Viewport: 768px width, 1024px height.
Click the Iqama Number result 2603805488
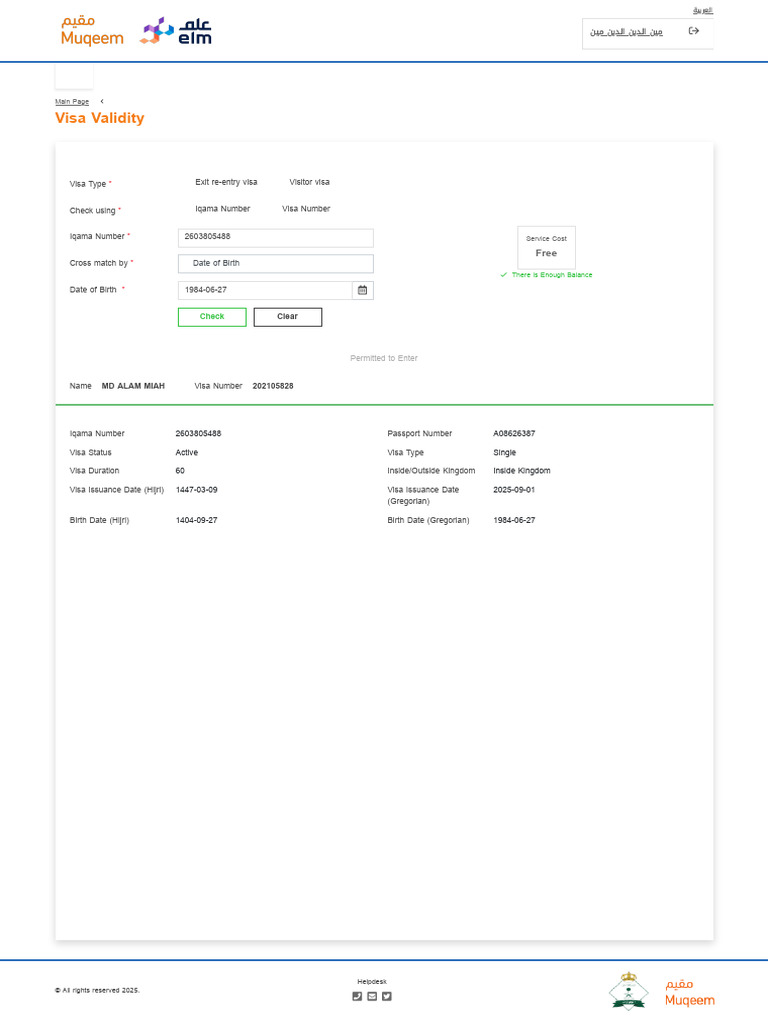coord(199,434)
